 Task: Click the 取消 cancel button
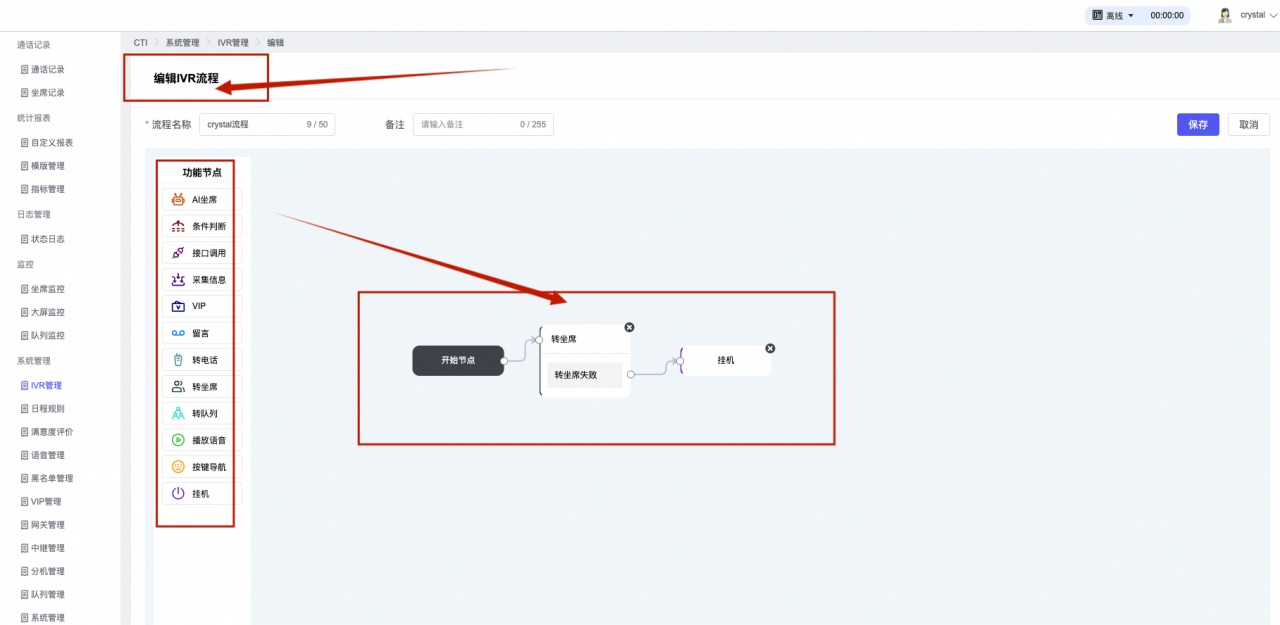coord(1249,124)
